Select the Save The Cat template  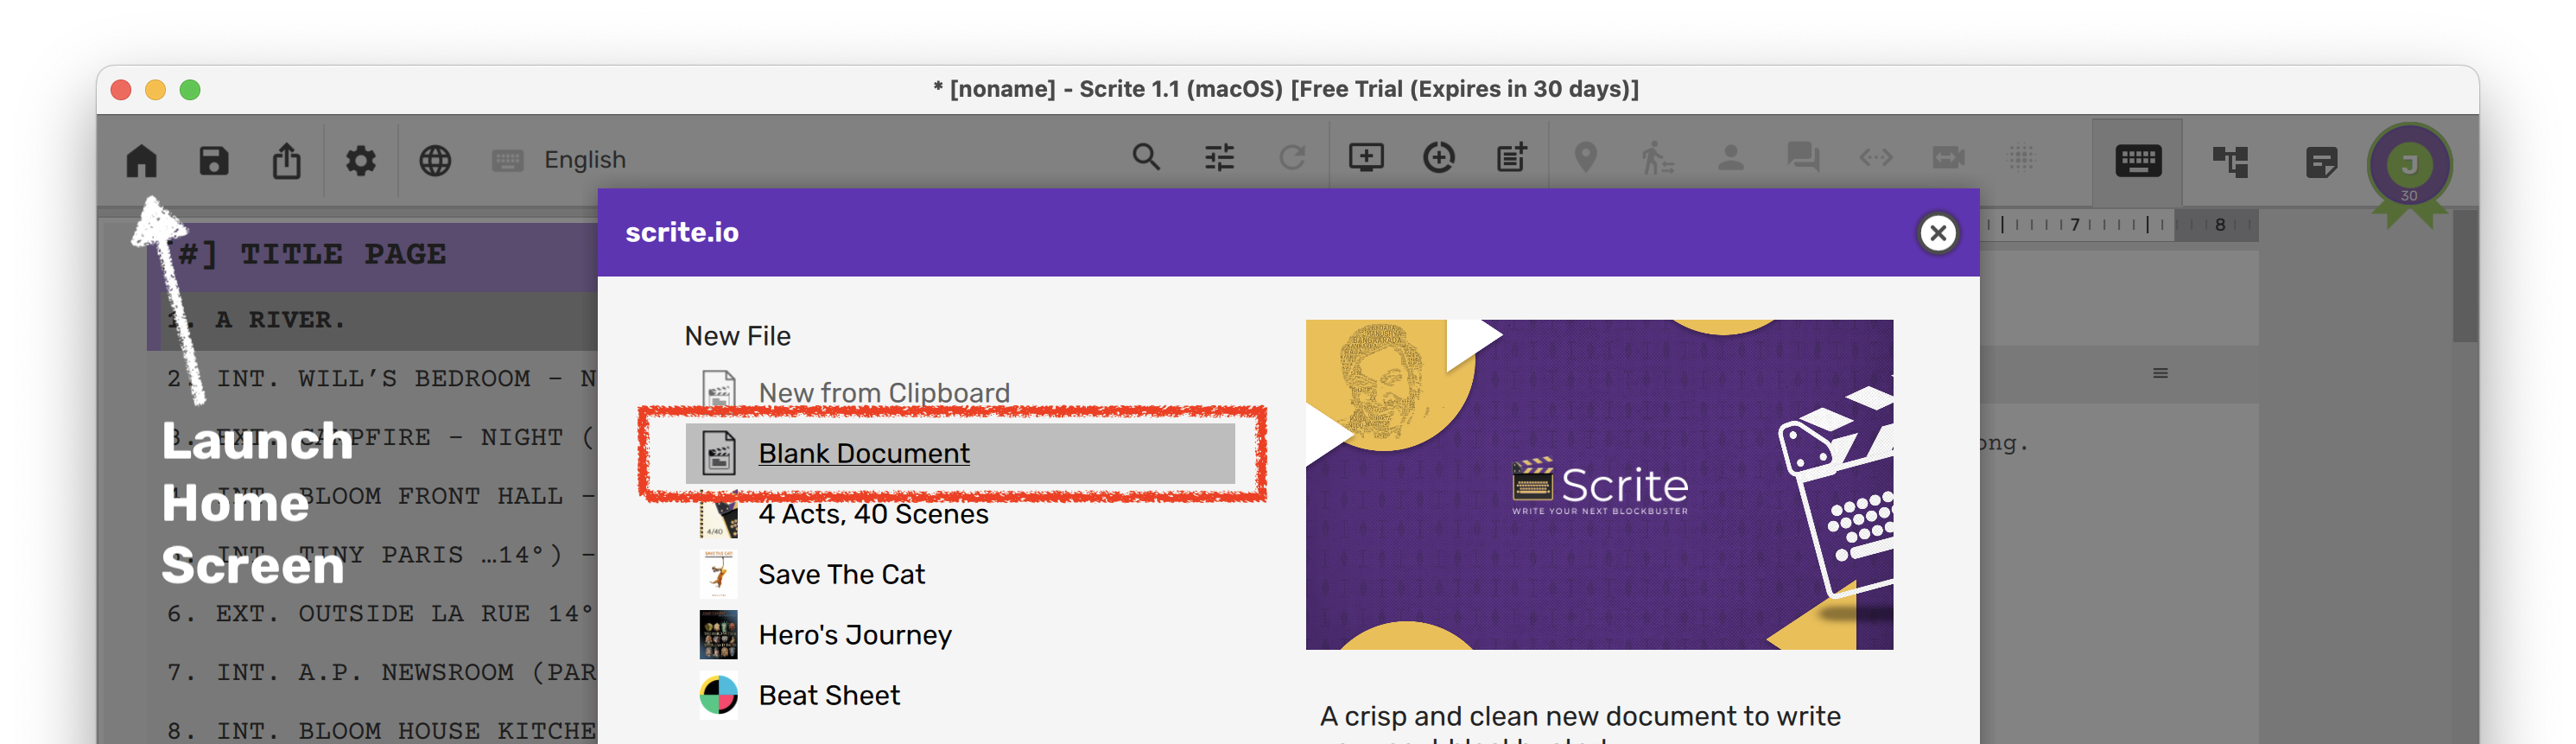(x=841, y=574)
